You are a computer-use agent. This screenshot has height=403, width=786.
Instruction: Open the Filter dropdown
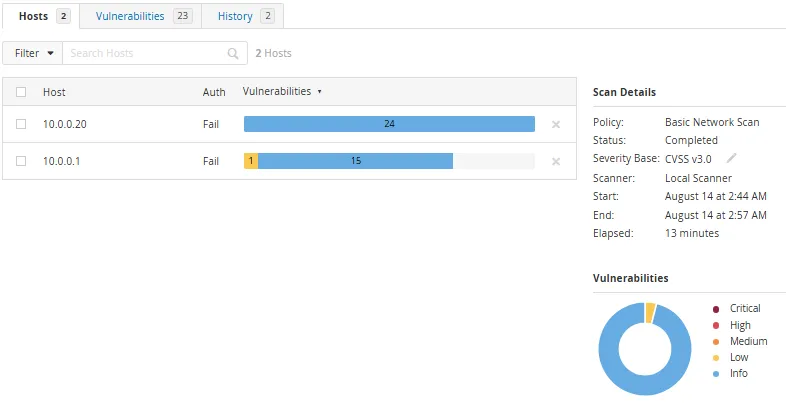(x=33, y=53)
